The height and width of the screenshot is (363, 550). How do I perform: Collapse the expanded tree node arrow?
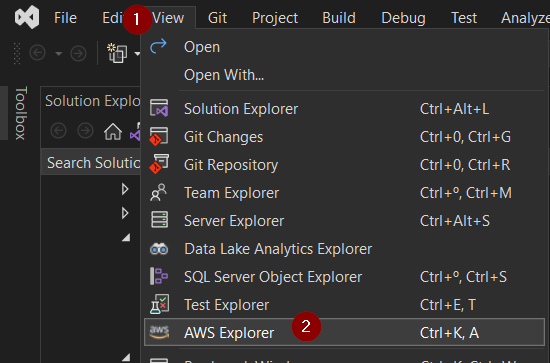click(x=126, y=237)
